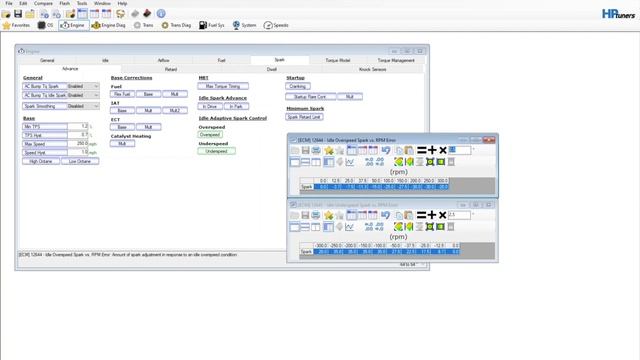Switch to the Dwell sub-tab

(272, 69)
